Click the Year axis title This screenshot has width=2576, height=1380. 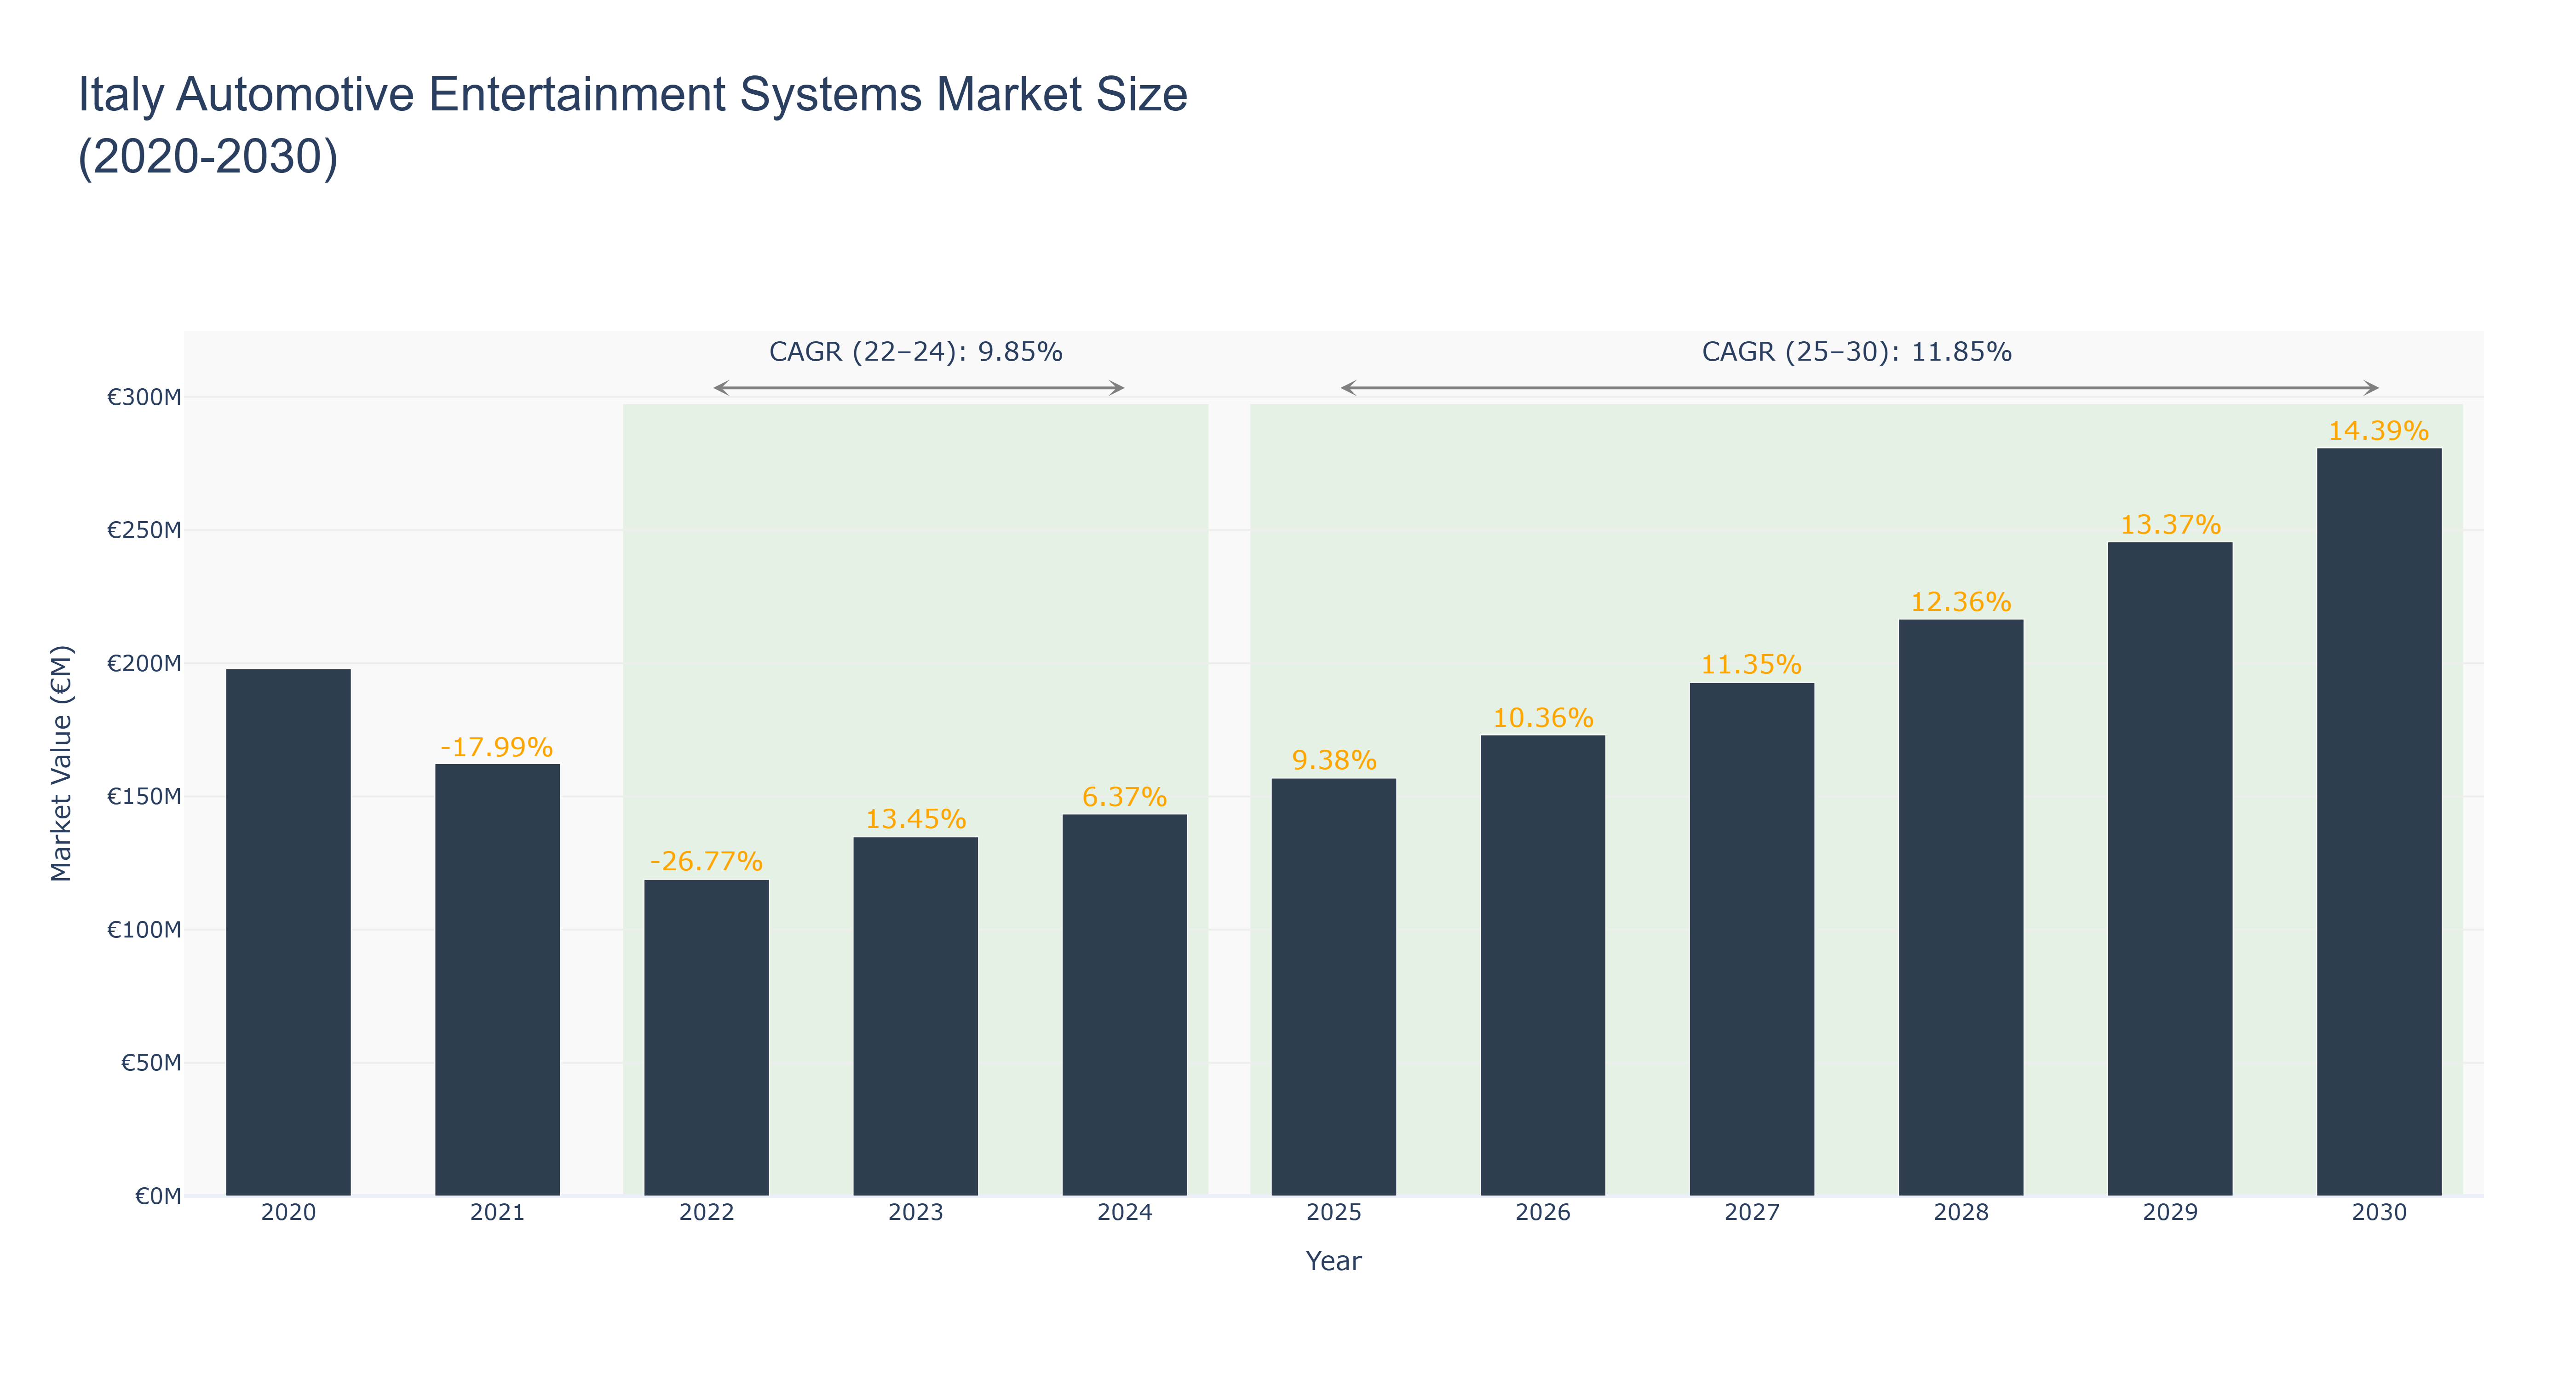[1333, 1261]
